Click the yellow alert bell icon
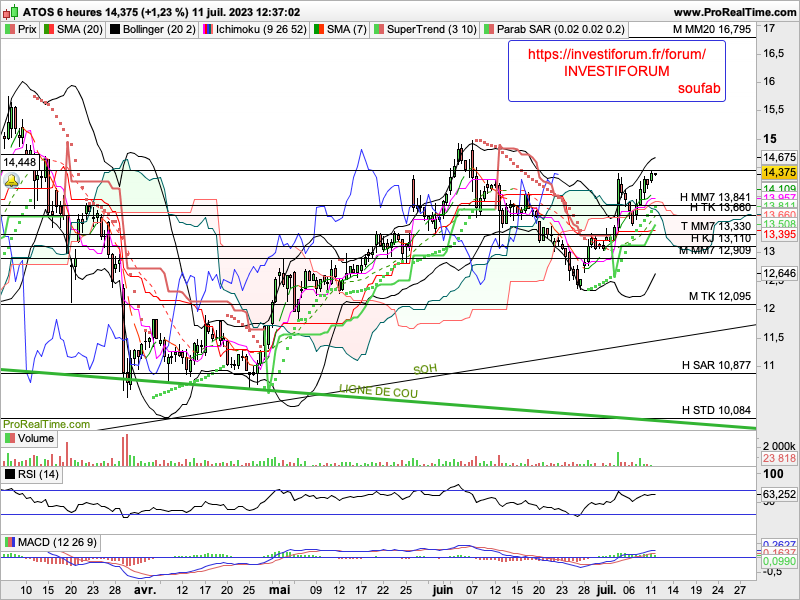Screen dimensions: 800x600 11,181
